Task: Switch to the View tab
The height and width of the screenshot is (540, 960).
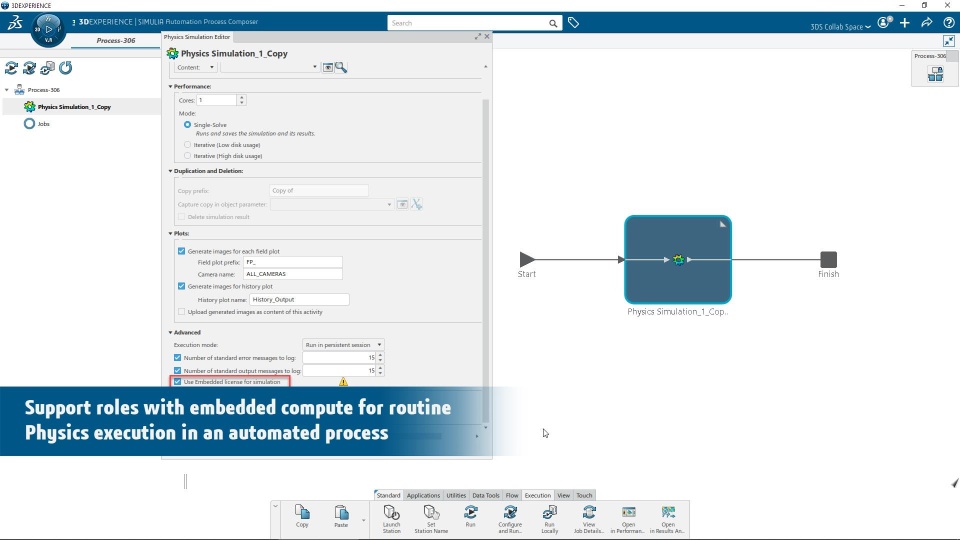Action: [563, 495]
